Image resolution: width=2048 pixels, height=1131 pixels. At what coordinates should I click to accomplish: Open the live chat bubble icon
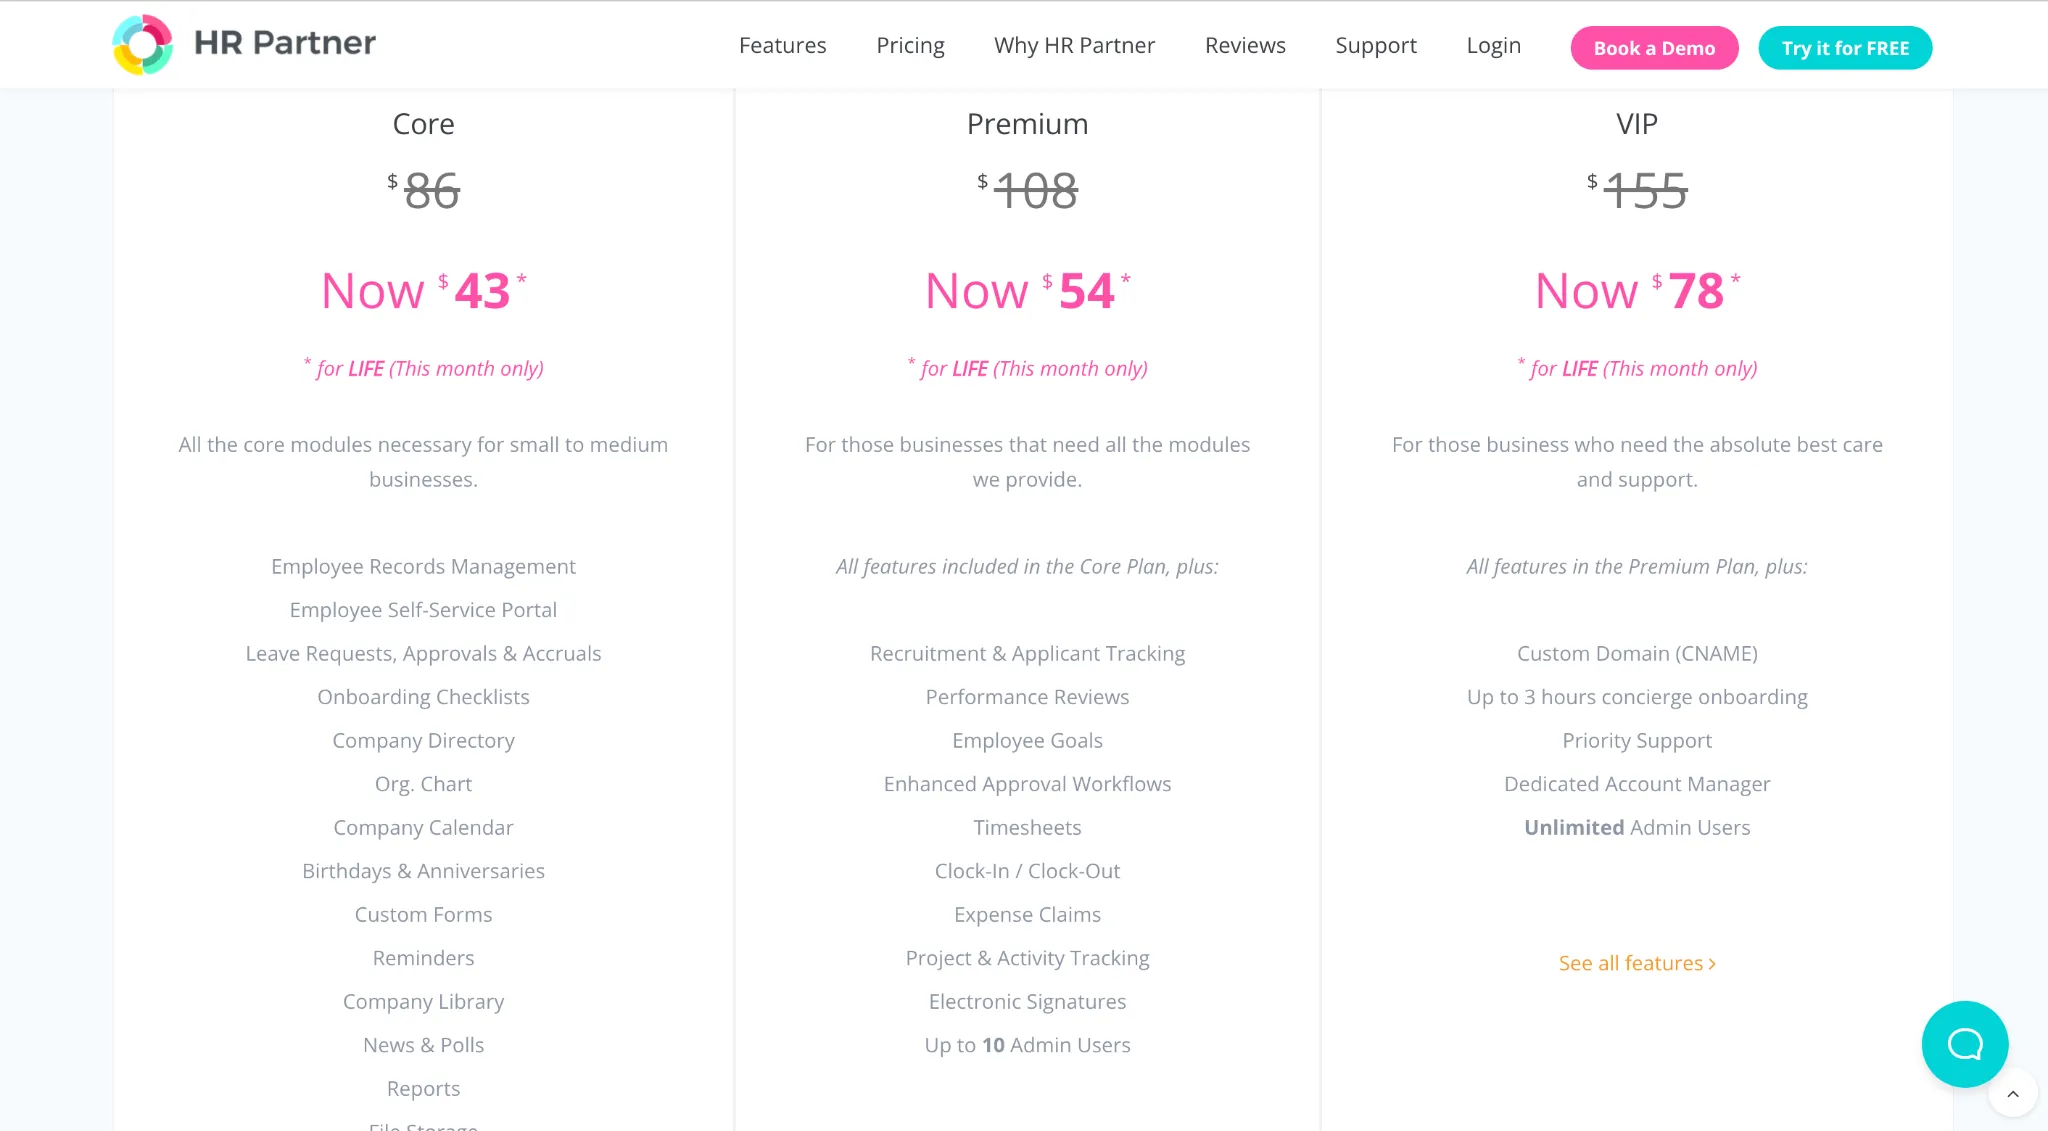[x=1964, y=1044]
